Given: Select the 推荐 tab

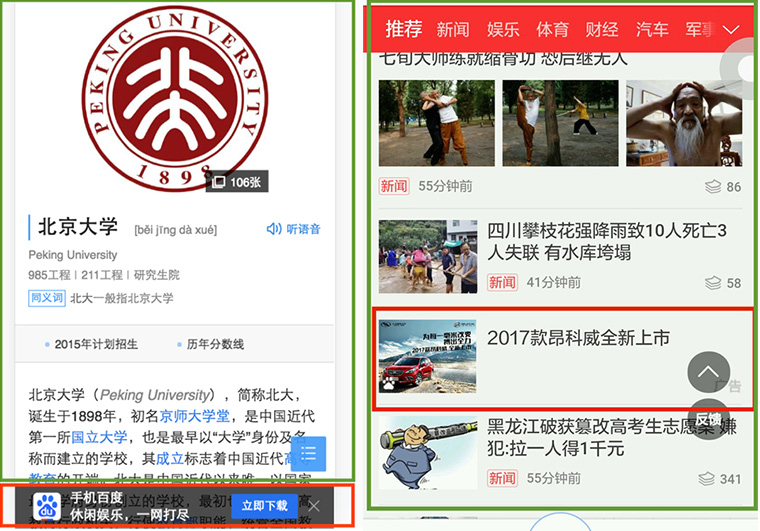Looking at the screenshot, I should tap(404, 29).
